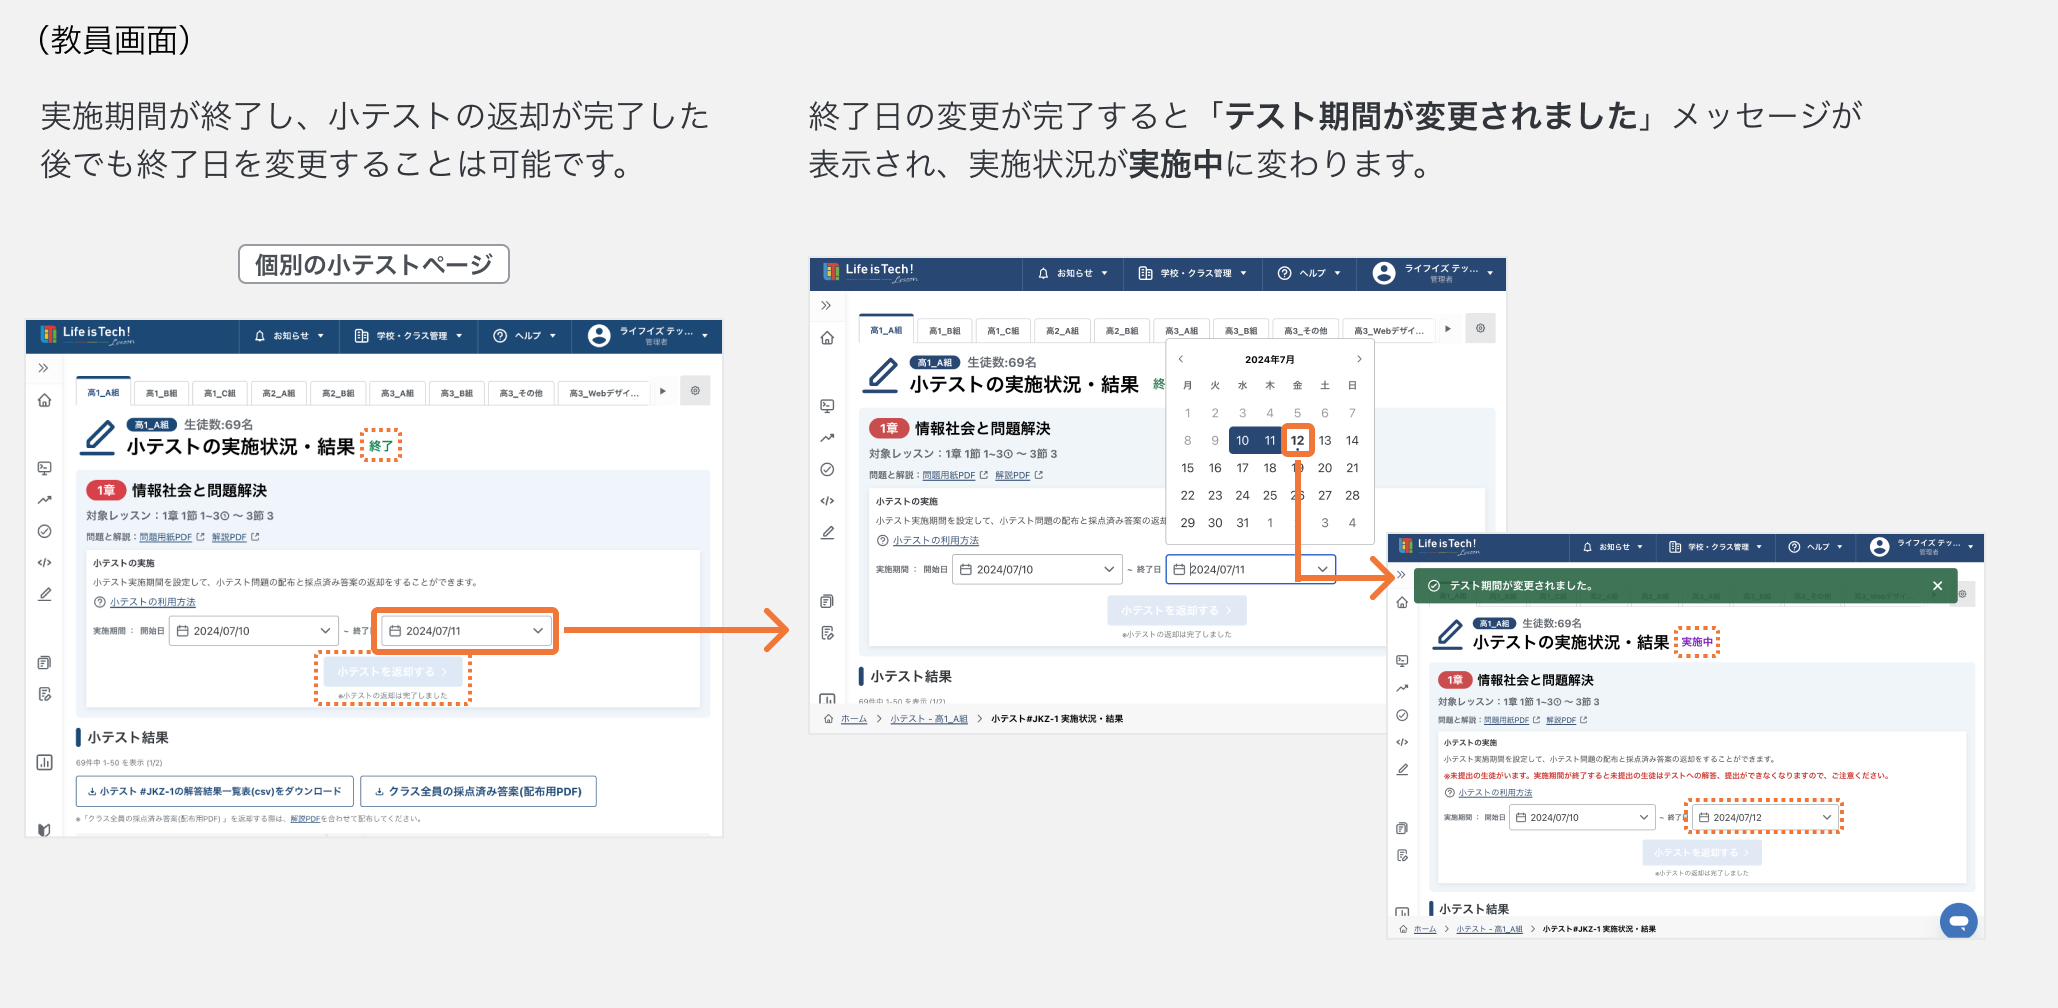Open 解説PDF link beside 問題用紙PDF in left screenshot
This screenshot has height=1008, width=2058.
tap(229, 537)
